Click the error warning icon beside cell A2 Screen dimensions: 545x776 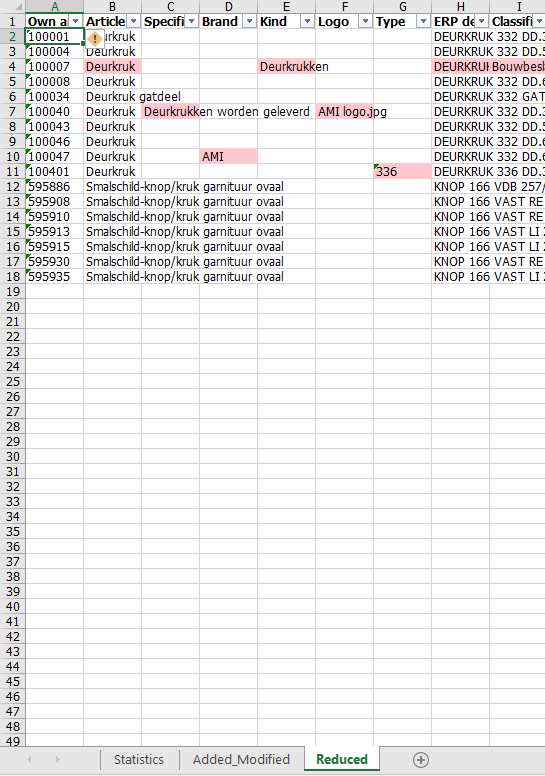95,39
